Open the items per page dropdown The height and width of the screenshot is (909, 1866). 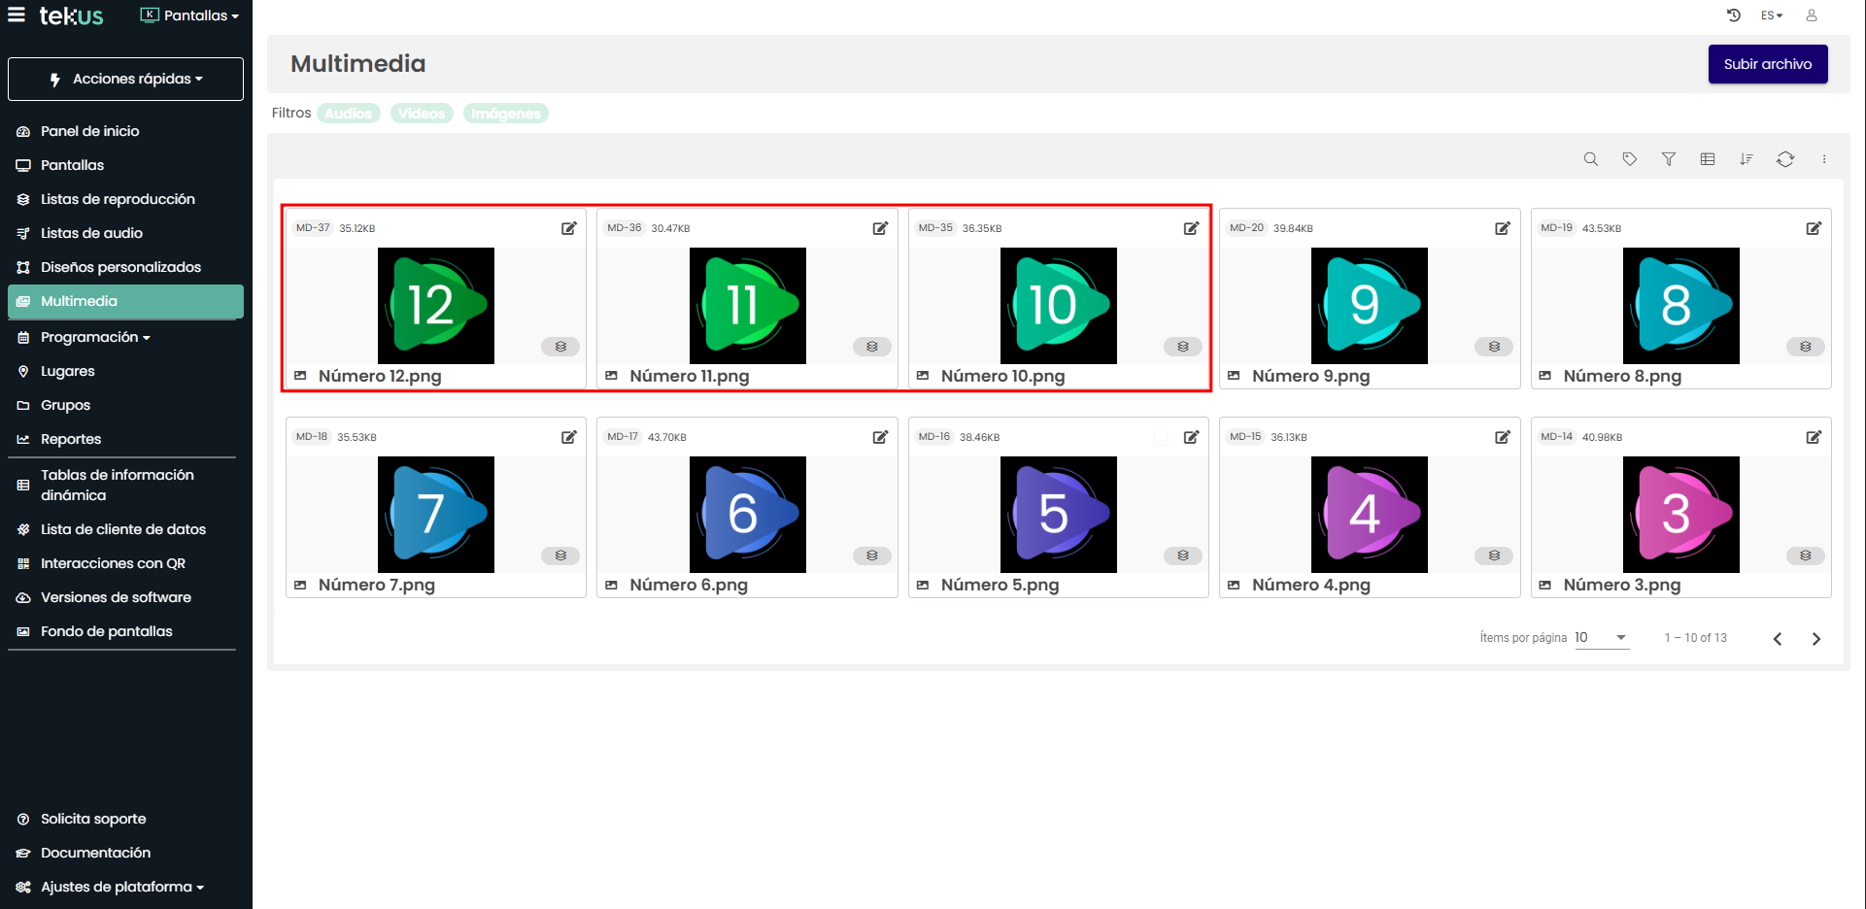click(x=1601, y=638)
